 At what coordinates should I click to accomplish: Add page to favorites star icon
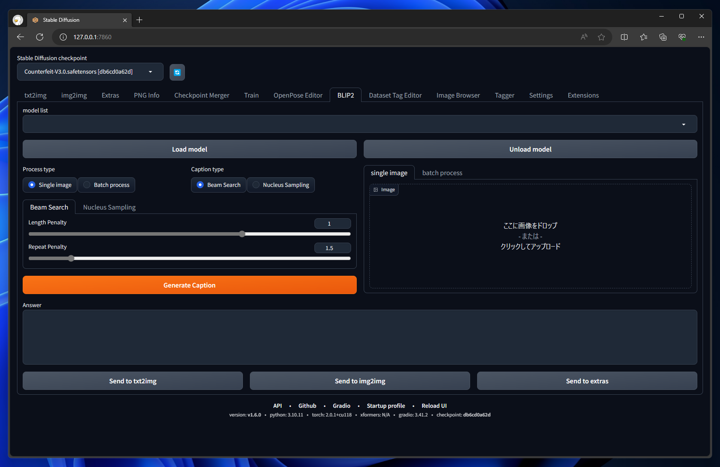click(601, 37)
